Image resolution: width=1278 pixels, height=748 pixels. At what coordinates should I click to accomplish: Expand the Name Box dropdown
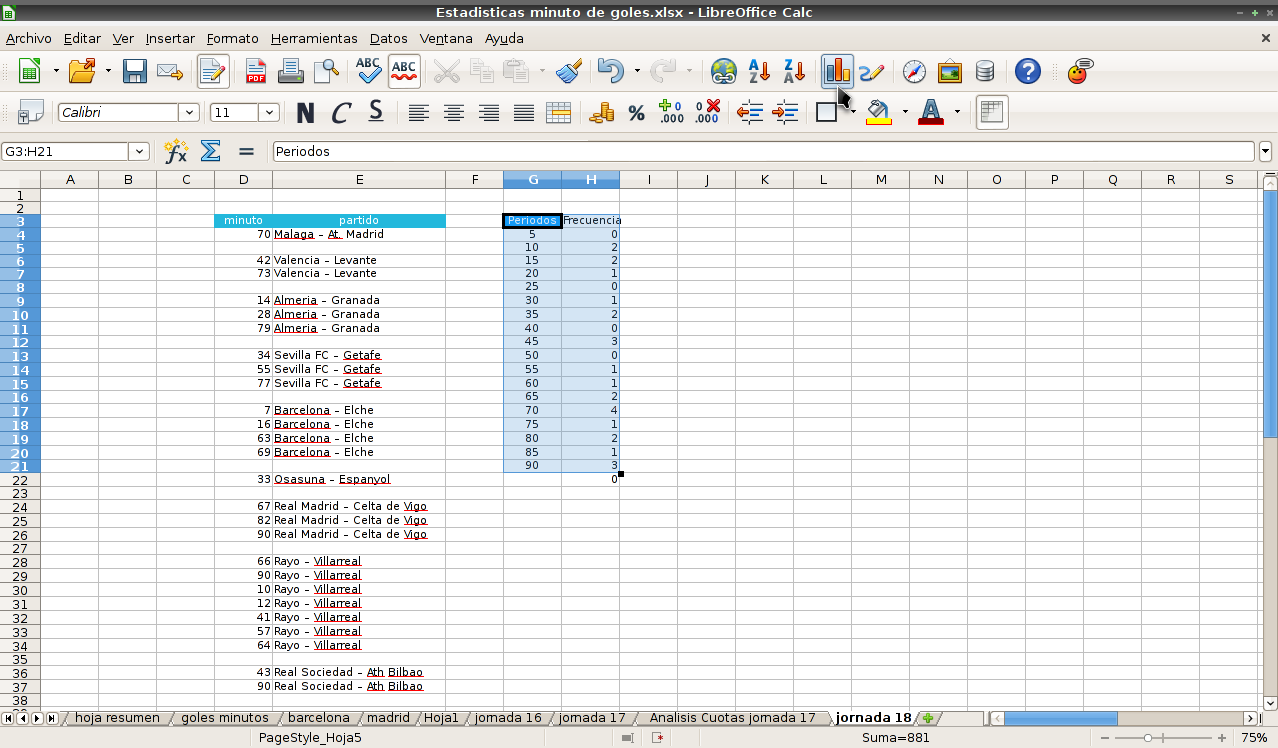(139, 151)
